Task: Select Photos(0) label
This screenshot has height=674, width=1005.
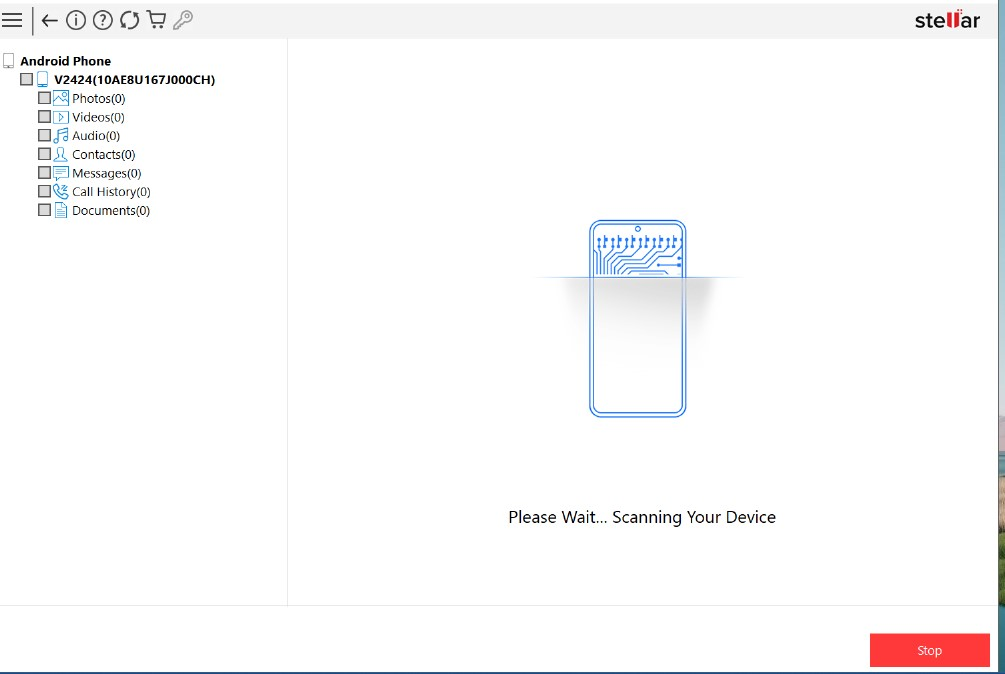Action: (x=99, y=99)
